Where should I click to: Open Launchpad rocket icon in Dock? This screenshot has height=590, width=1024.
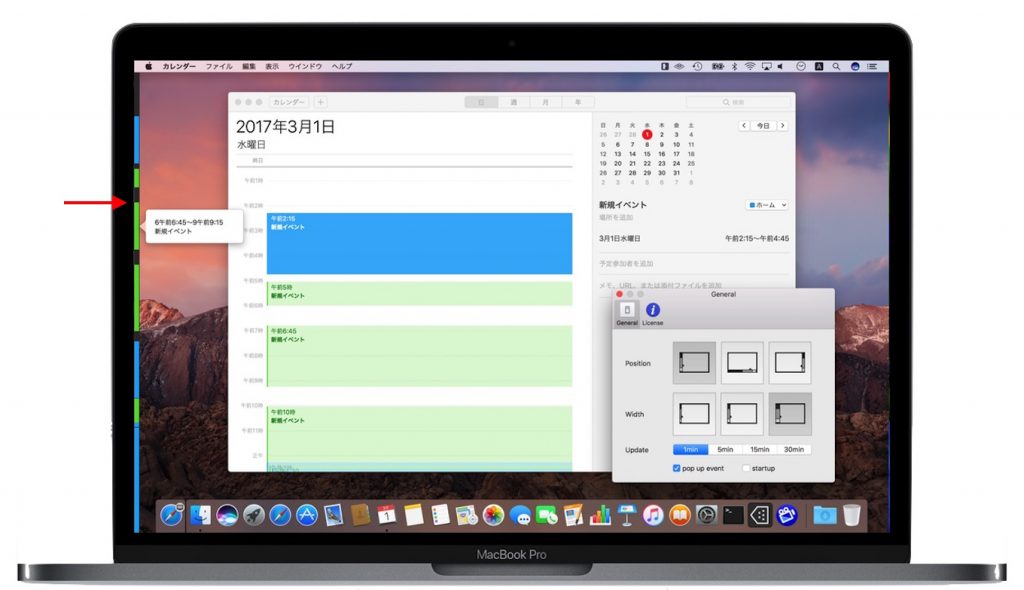(253, 516)
